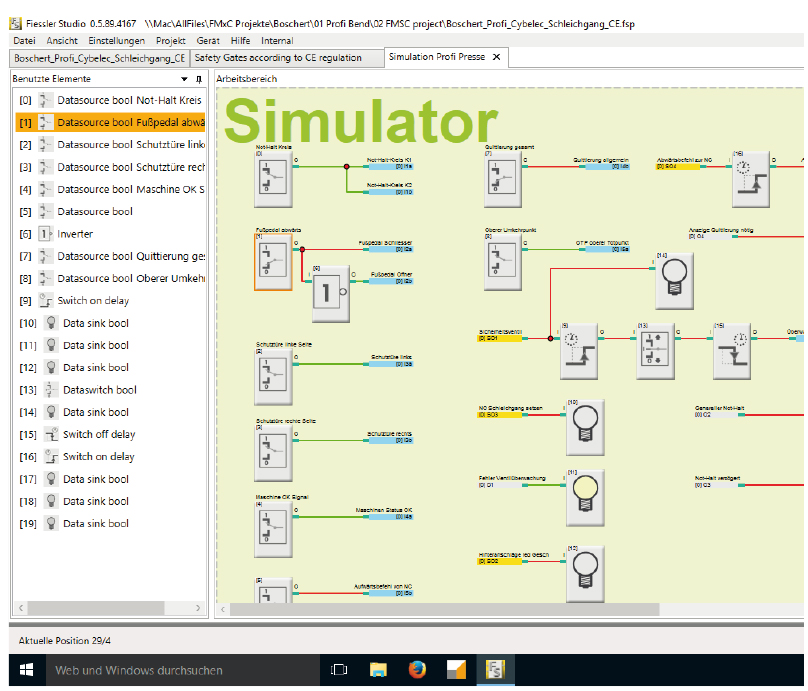The image size is (808, 691).
Task: Switch to Safety Gates according to CE regulation tab
Action: tap(278, 58)
